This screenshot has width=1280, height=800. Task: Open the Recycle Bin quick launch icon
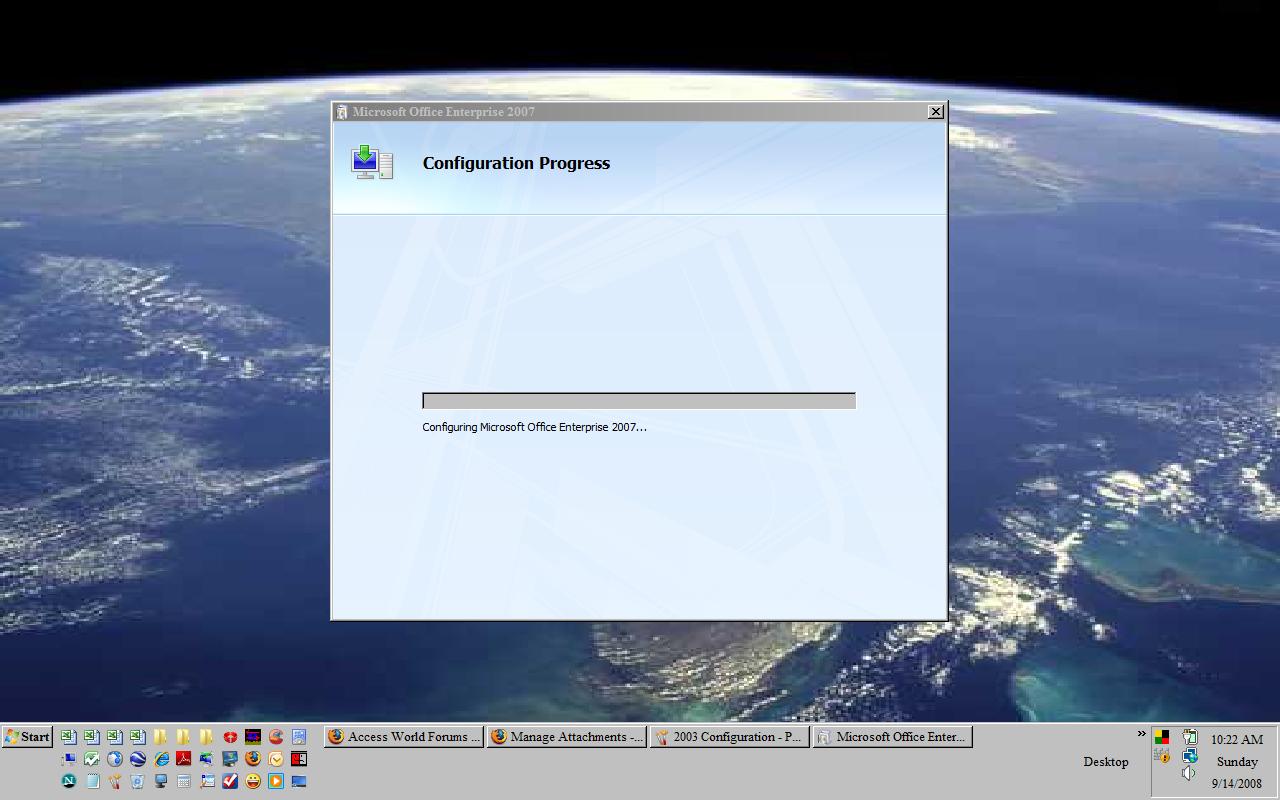pos(138,781)
